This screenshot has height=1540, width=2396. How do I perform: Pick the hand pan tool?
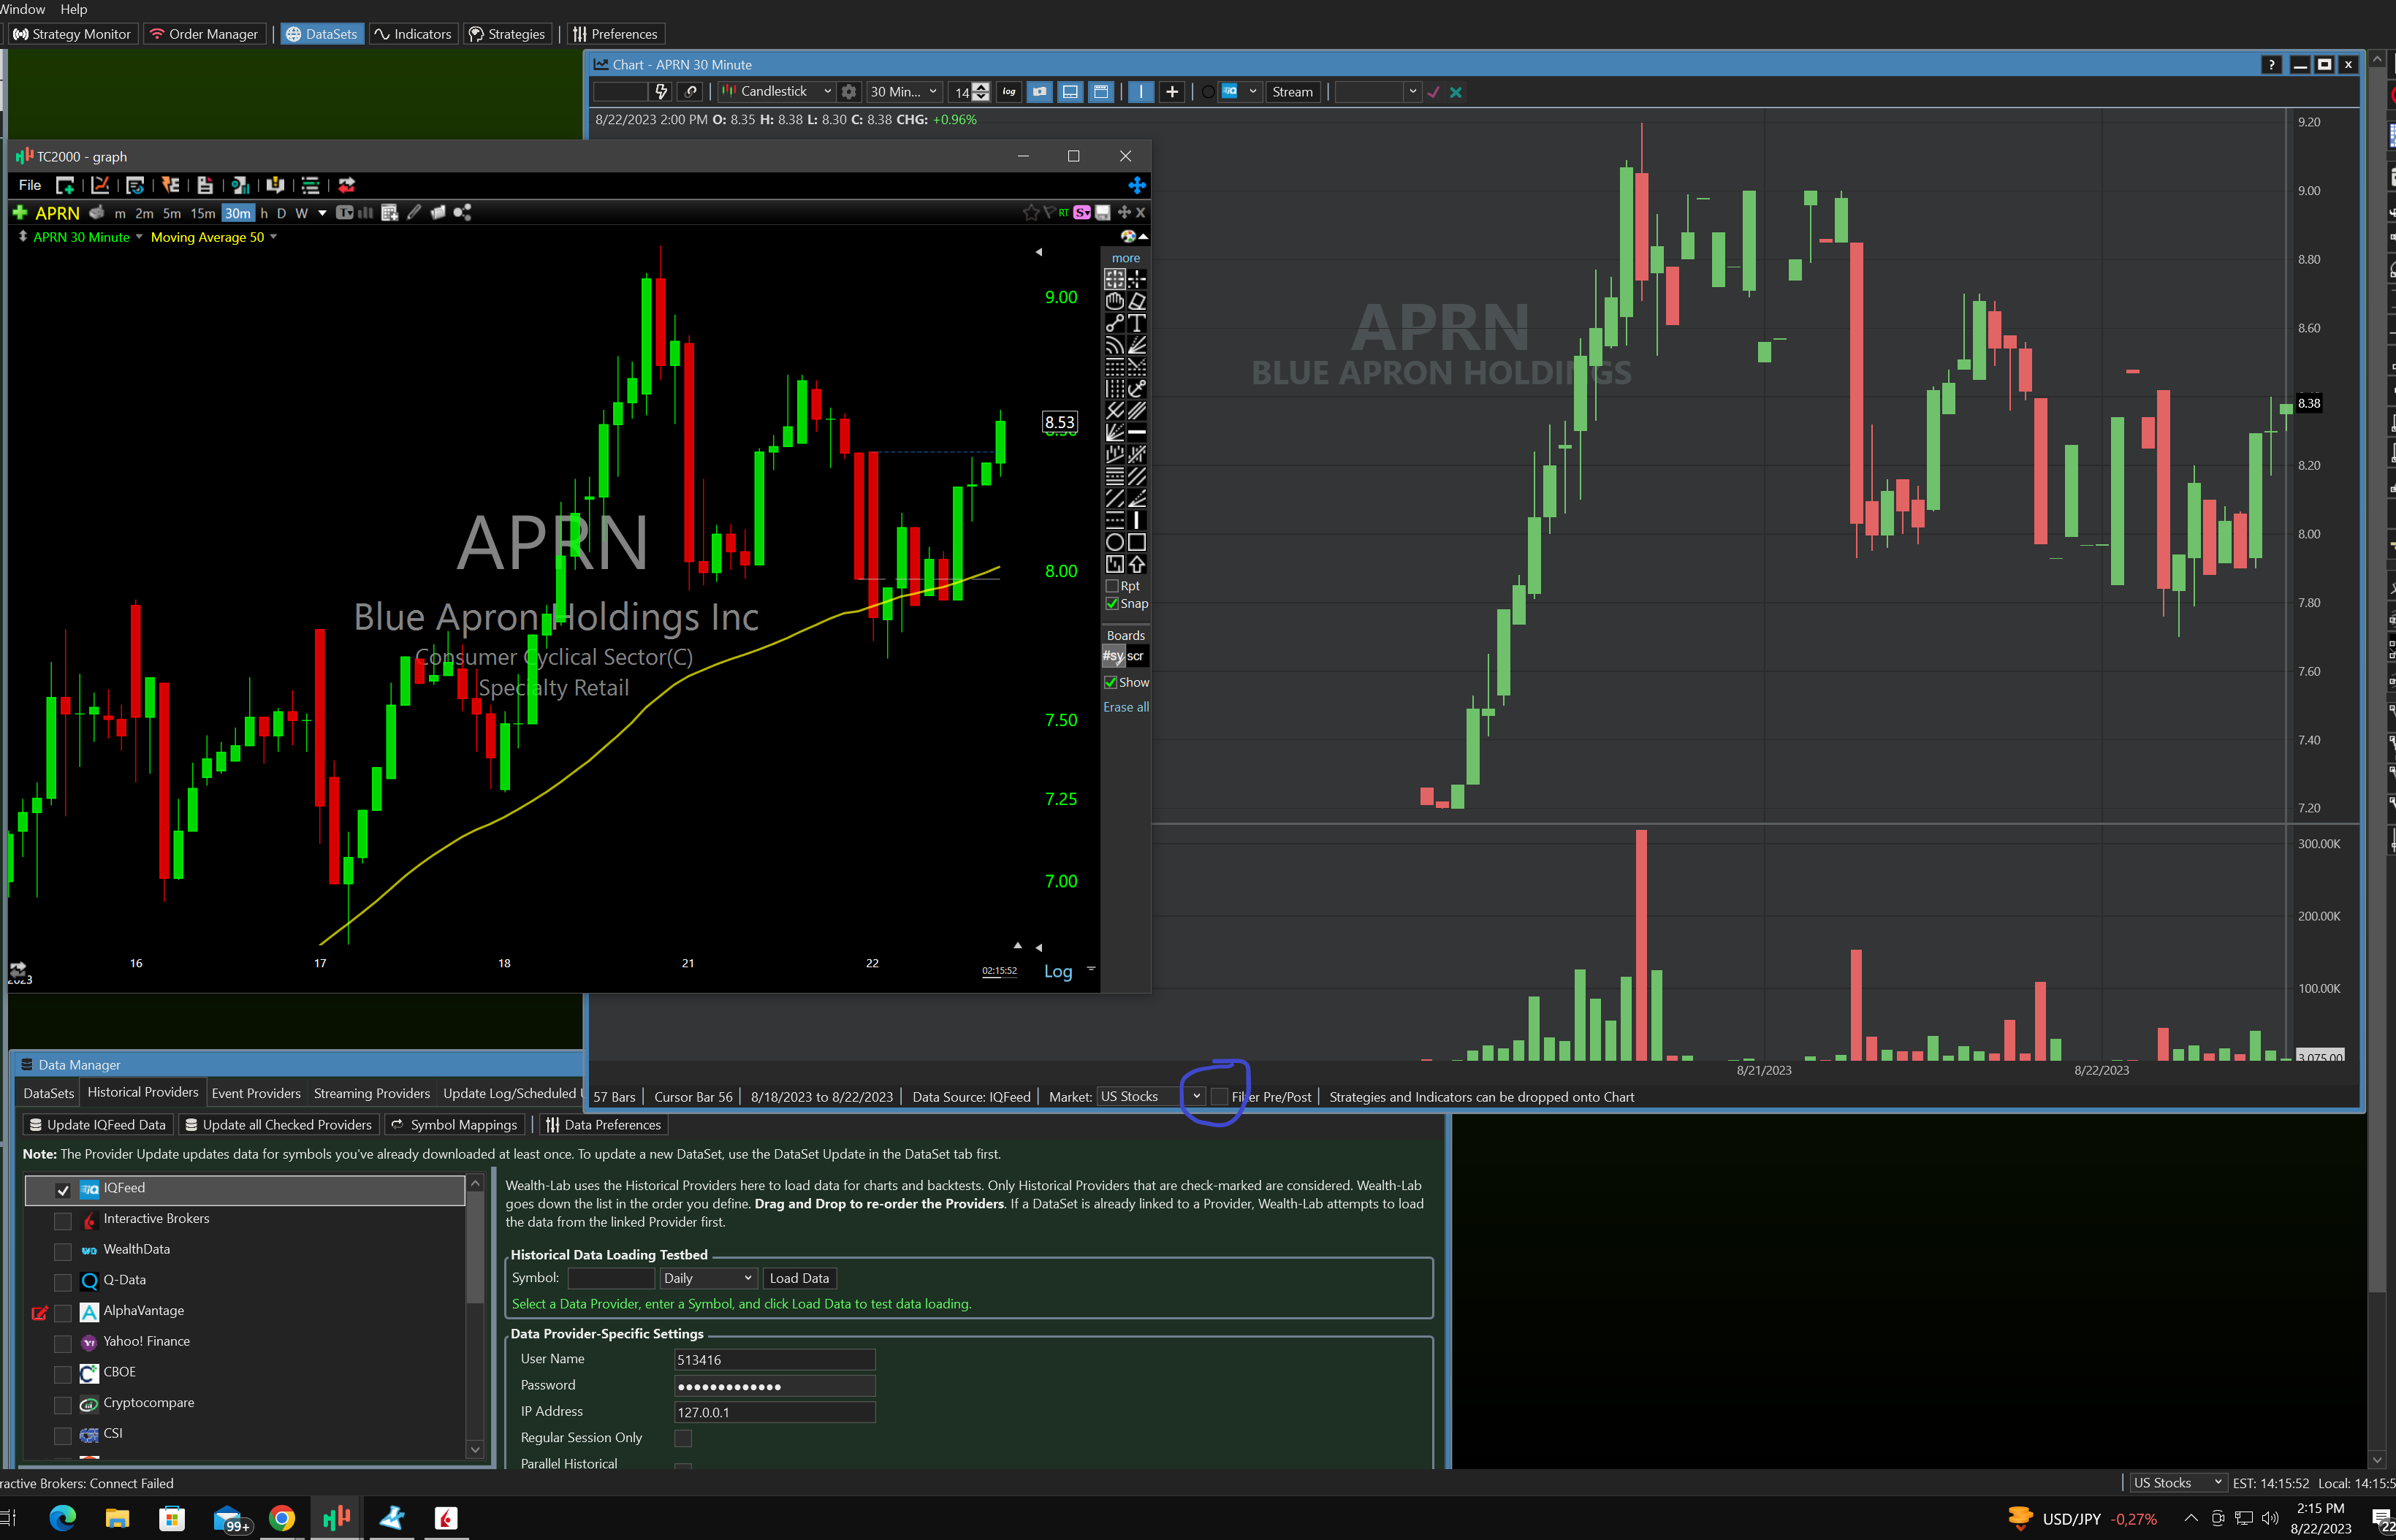[x=1114, y=301]
